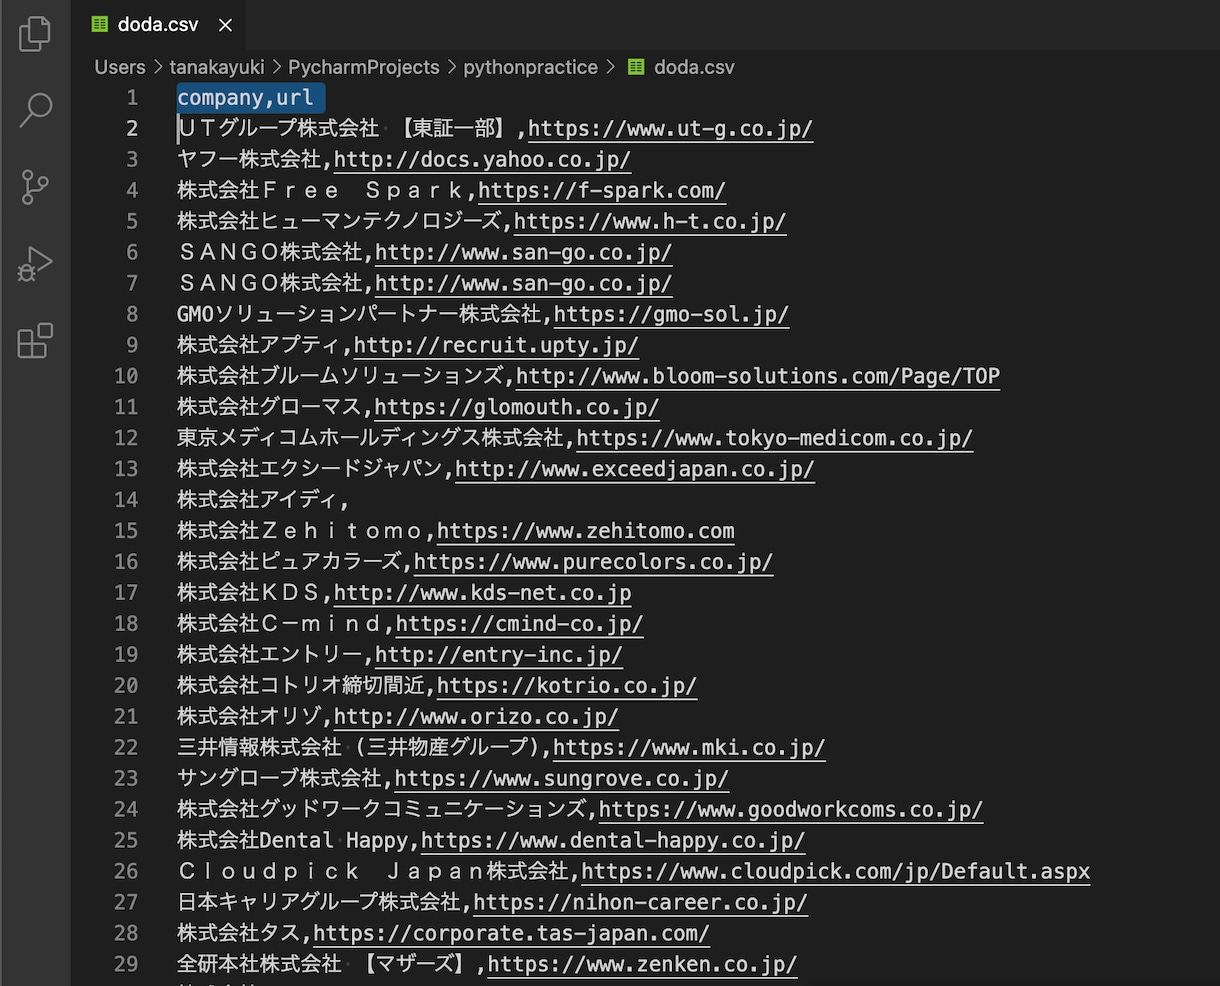Open the Search view in activity bar
The width and height of the screenshot is (1220, 986).
click(x=35, y=110)
